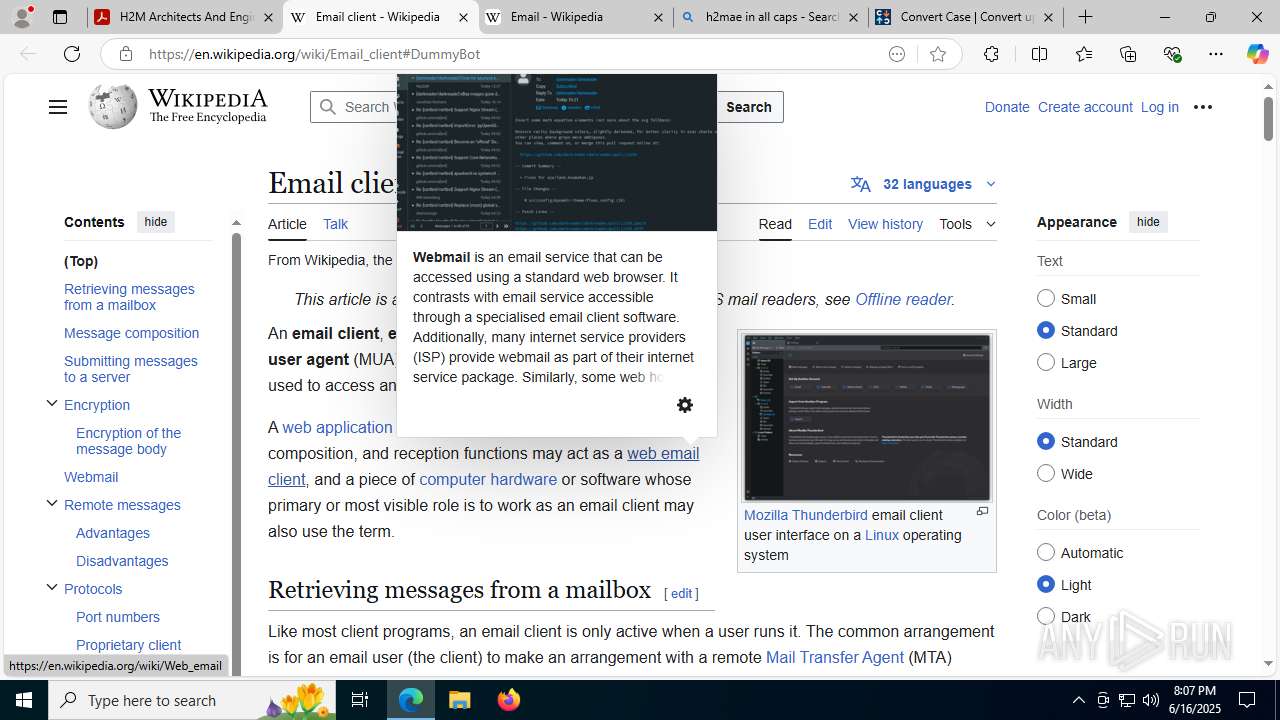Select the Read view tab

pos(775,224)
